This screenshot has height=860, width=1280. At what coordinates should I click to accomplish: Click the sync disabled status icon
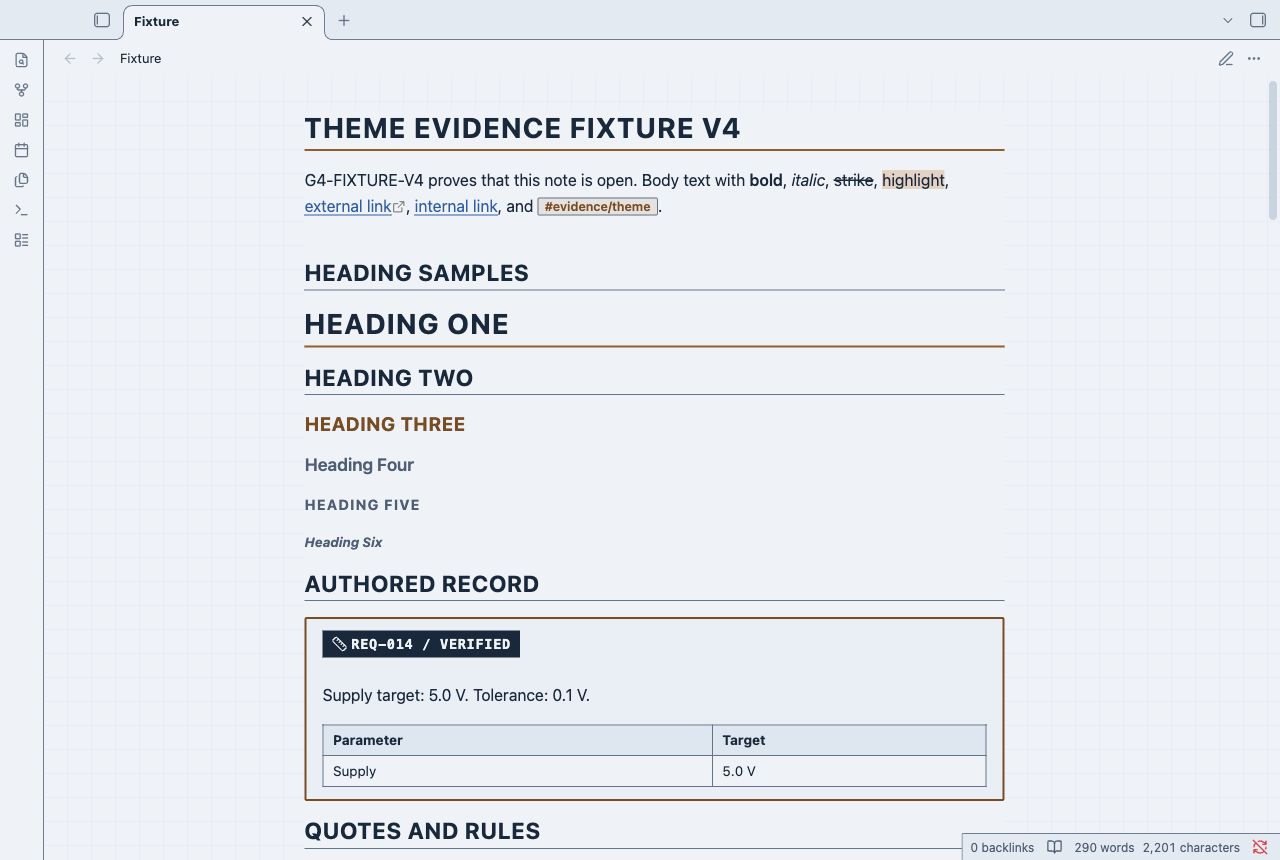(1260, 847)
